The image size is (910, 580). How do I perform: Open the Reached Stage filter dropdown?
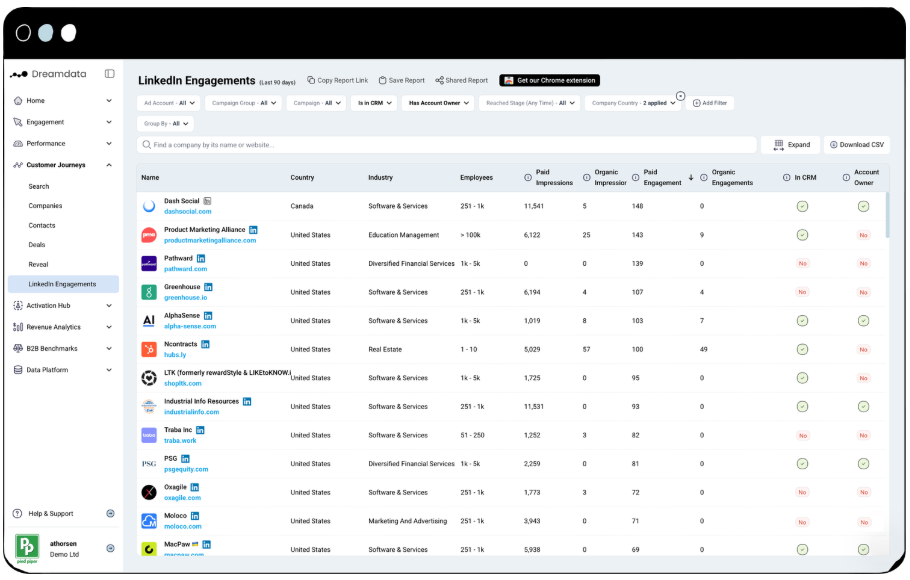pos(529,103)
